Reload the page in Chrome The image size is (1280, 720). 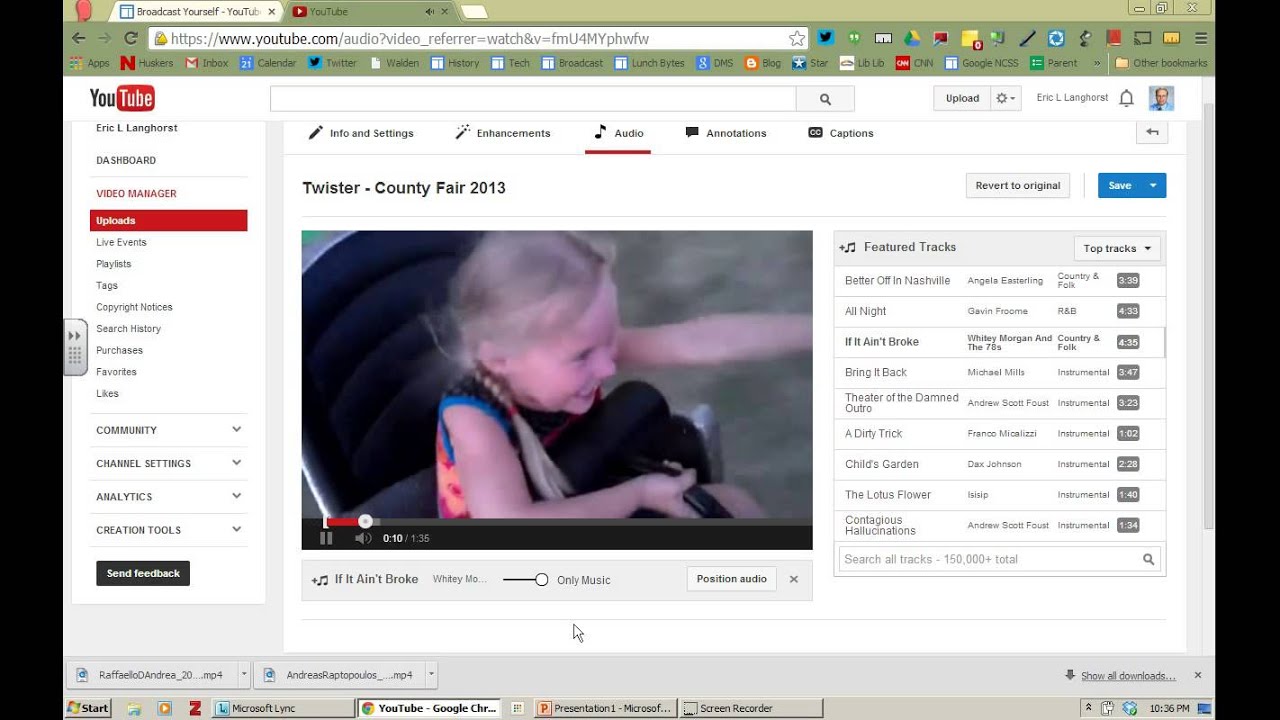tap(130, 39)
